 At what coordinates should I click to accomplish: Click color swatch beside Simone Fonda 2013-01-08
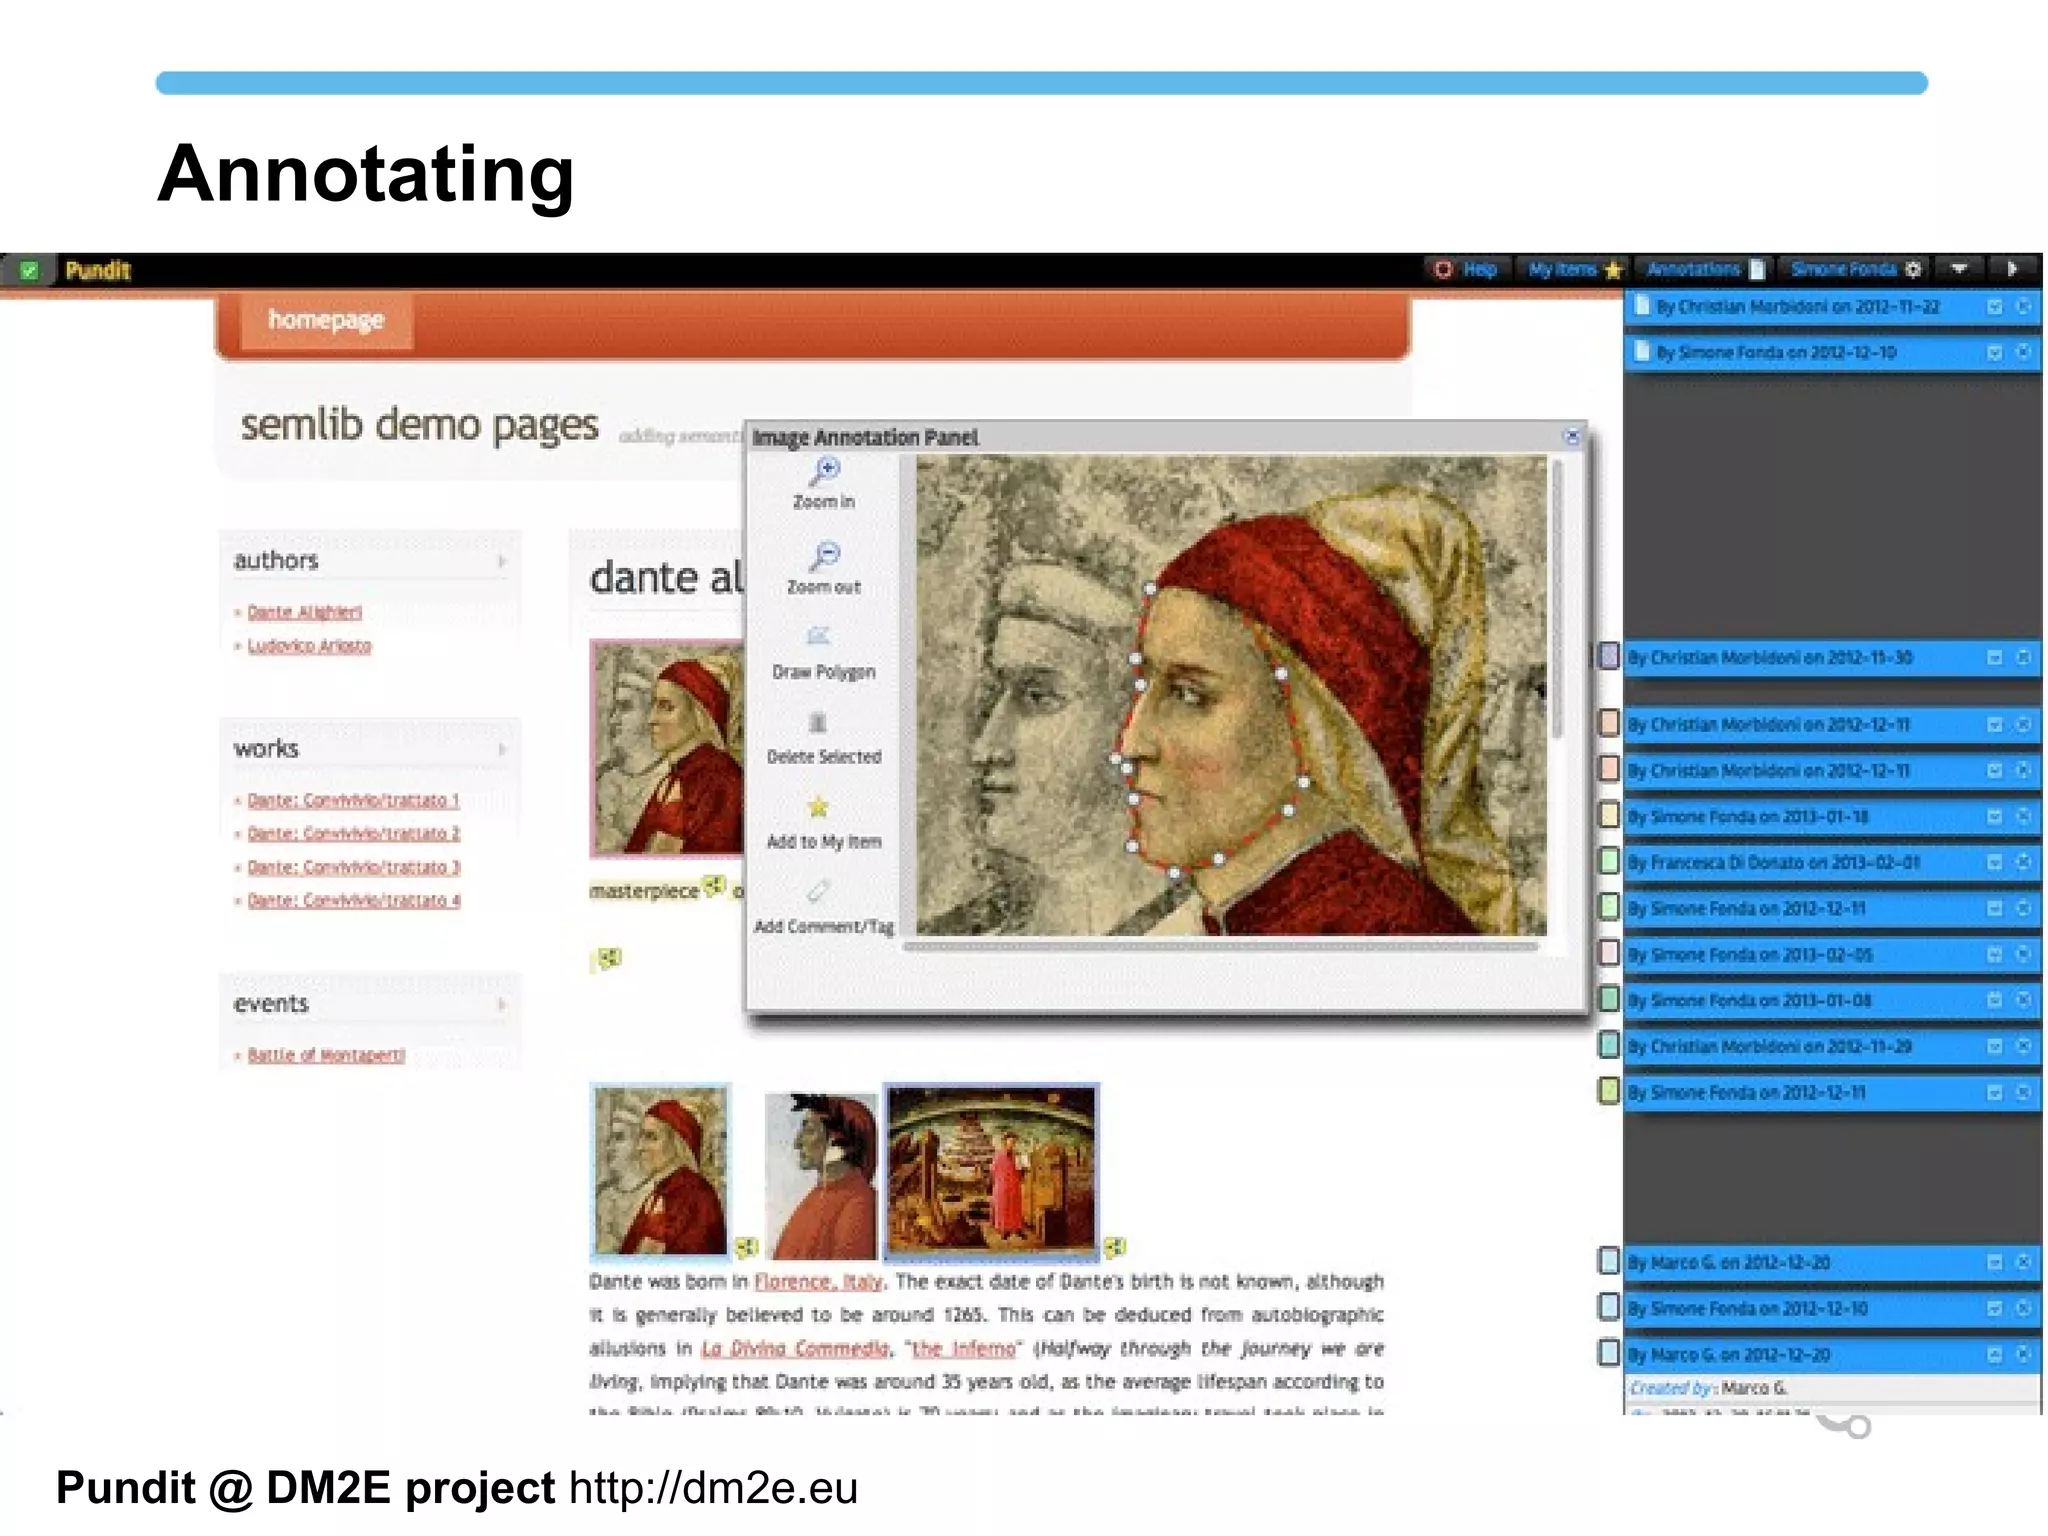coord(1609,999)
